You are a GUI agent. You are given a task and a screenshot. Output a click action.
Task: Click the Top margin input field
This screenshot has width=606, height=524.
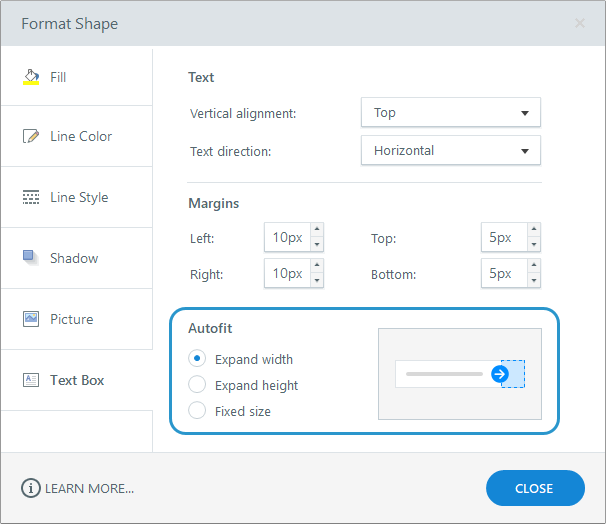click(504, 237)
